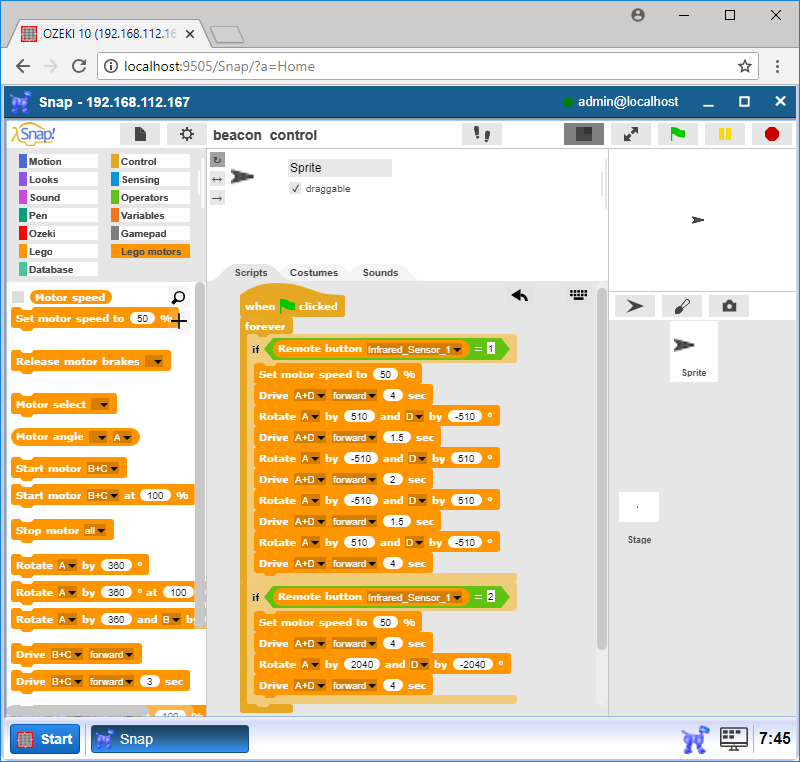Click the palette search magnifier icon
The width and height of the screenshot is (800, 762).
178,297
